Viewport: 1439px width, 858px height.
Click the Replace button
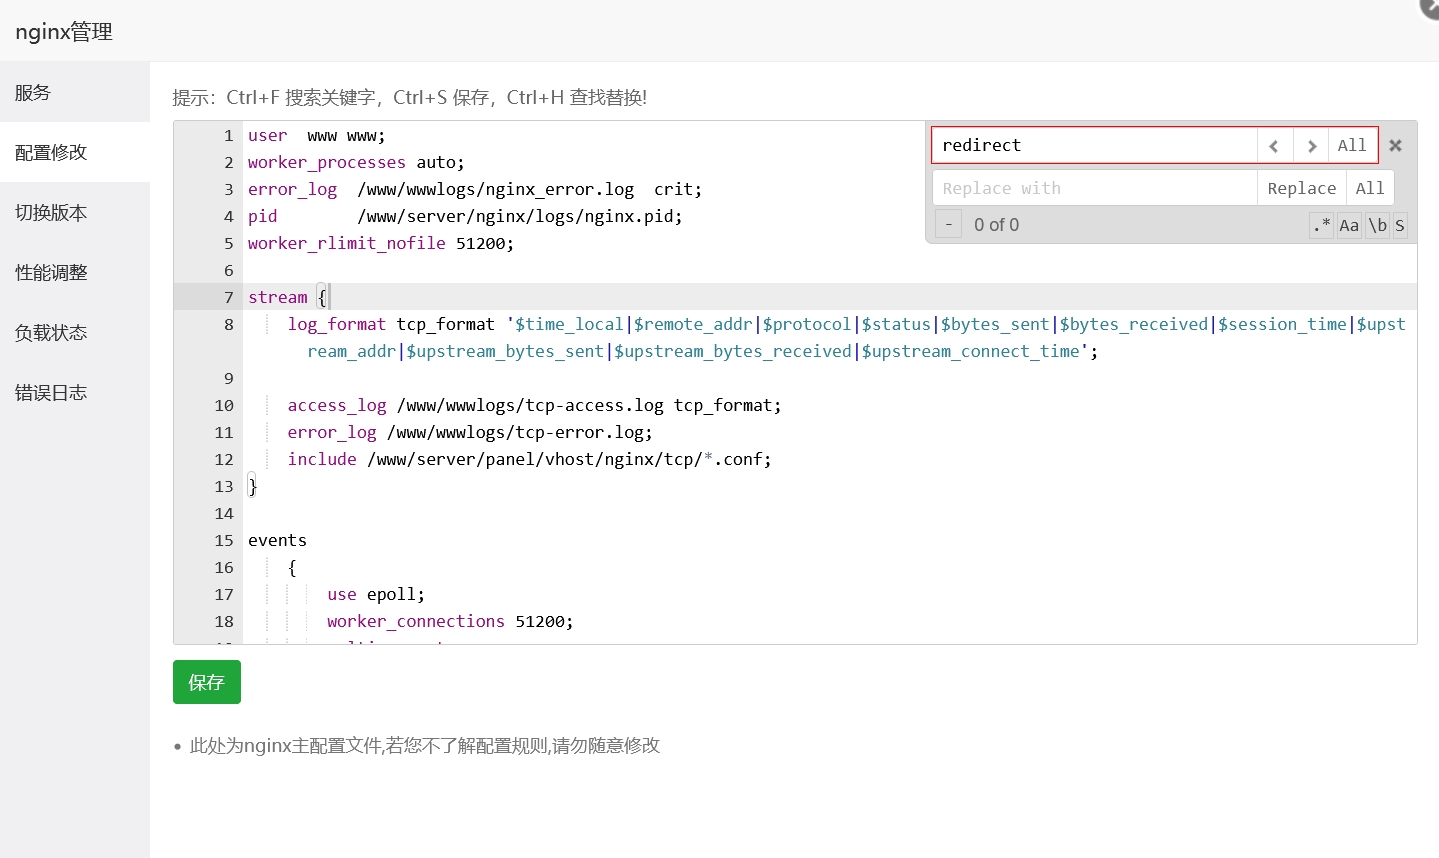click(1301, 188)
